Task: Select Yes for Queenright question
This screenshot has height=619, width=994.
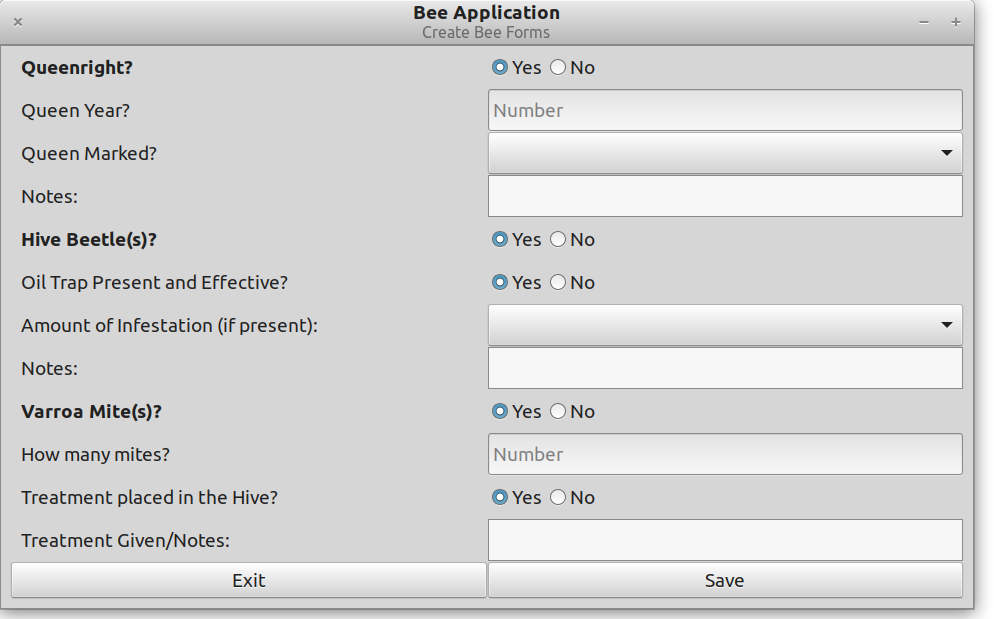Action: click(x=499, y=67)
